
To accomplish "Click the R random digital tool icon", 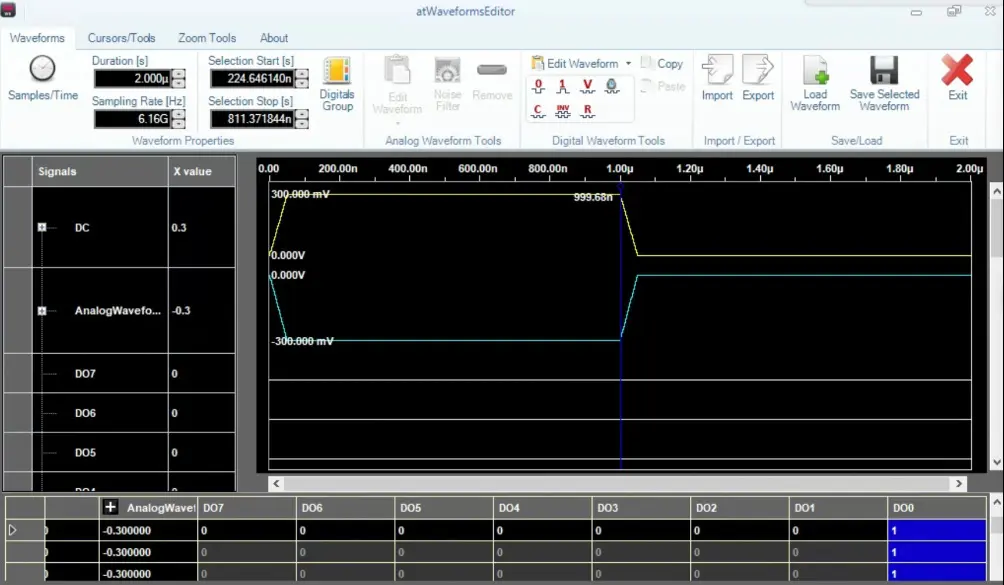I will pos(587,111).
